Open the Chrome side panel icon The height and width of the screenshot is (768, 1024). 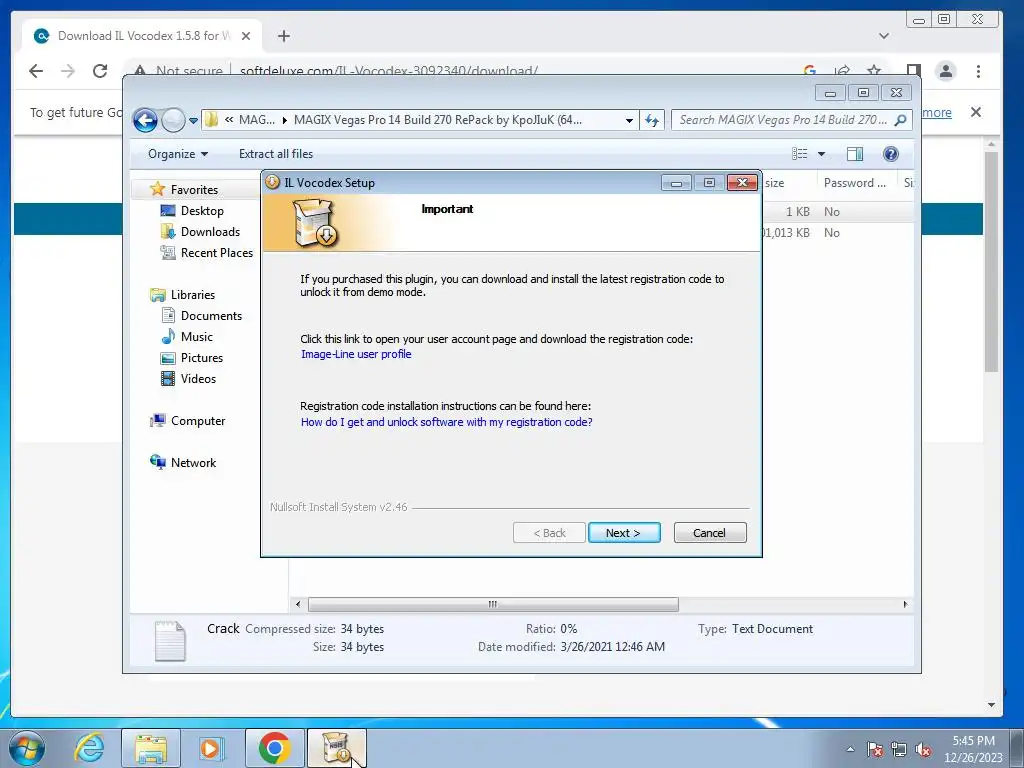click(x=914, y=71)
